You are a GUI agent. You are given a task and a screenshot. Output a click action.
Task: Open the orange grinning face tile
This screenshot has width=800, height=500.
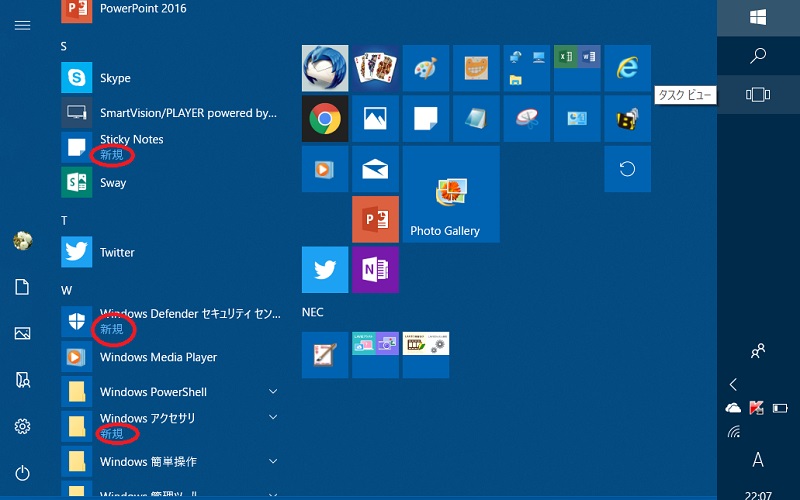pyautogui.click(x=477, y=68)
